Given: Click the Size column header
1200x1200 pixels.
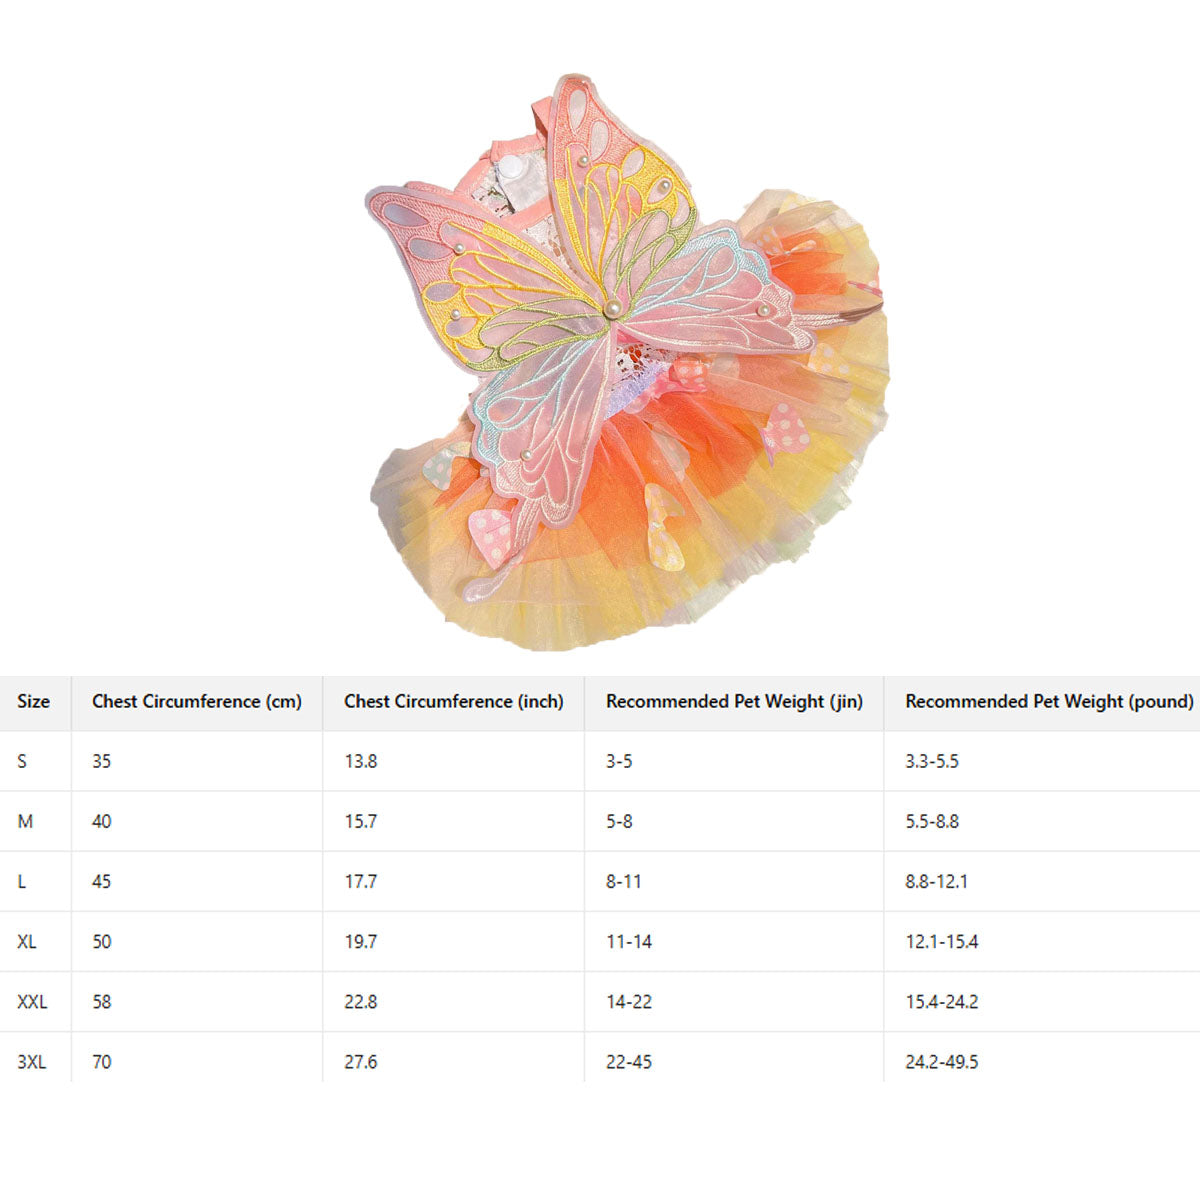Looking at the screenshot, I should pos(33,702).
